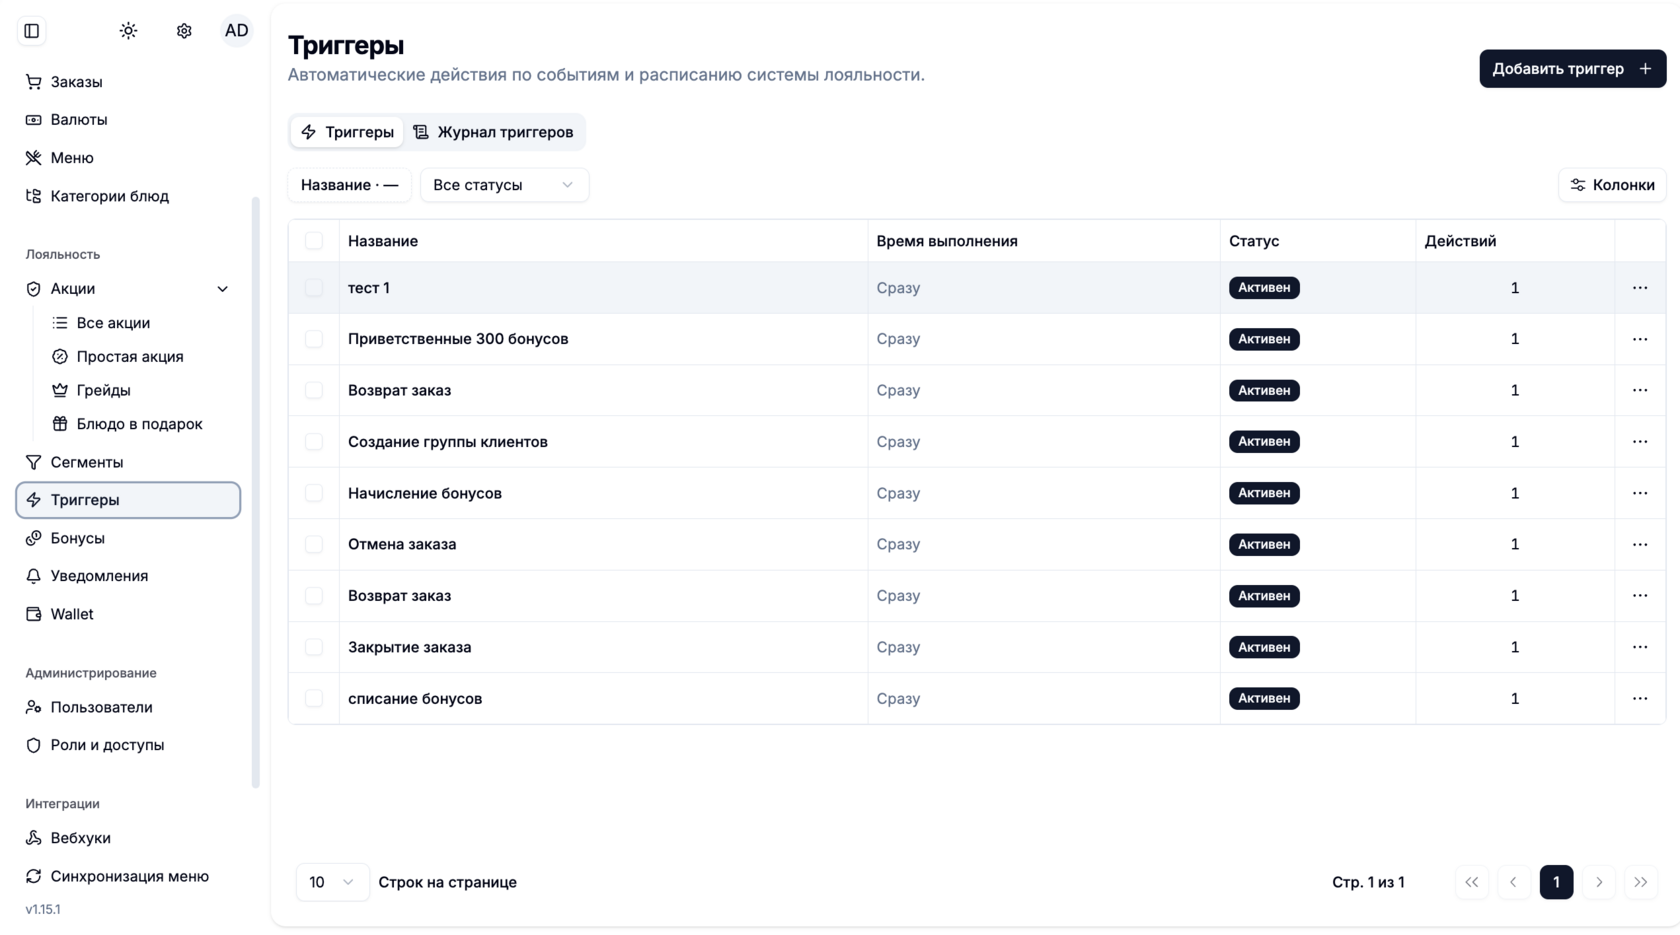Screen dimensions: 1680x935
Task: Toggle light theme sun icon
Action: [128, 31]
